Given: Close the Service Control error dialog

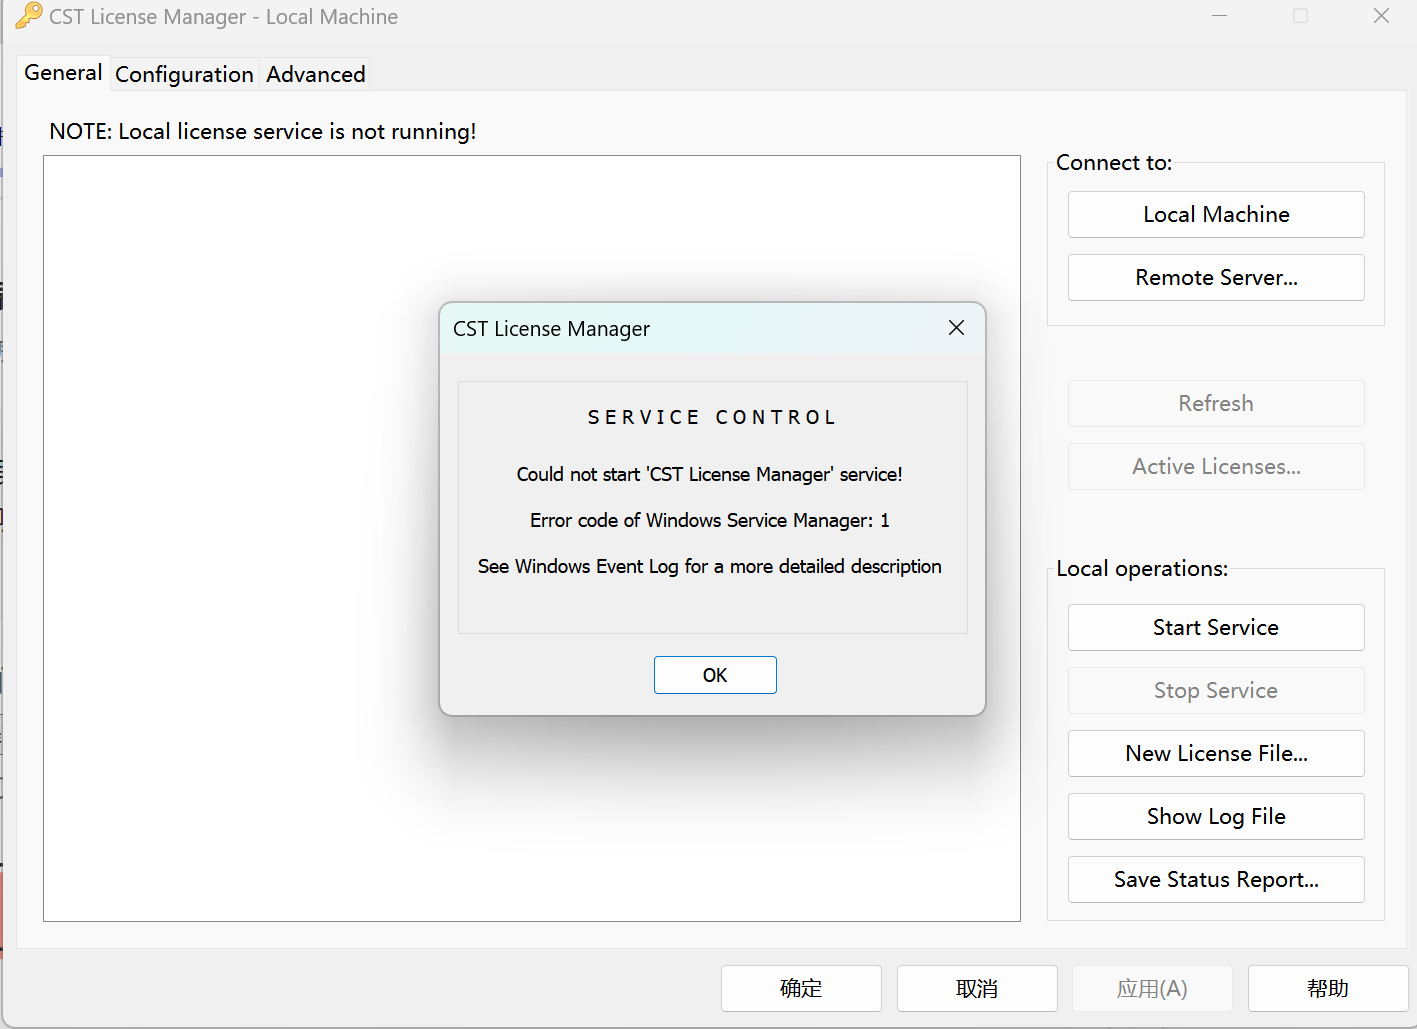Looking at the screenshot, I should 956,328.
